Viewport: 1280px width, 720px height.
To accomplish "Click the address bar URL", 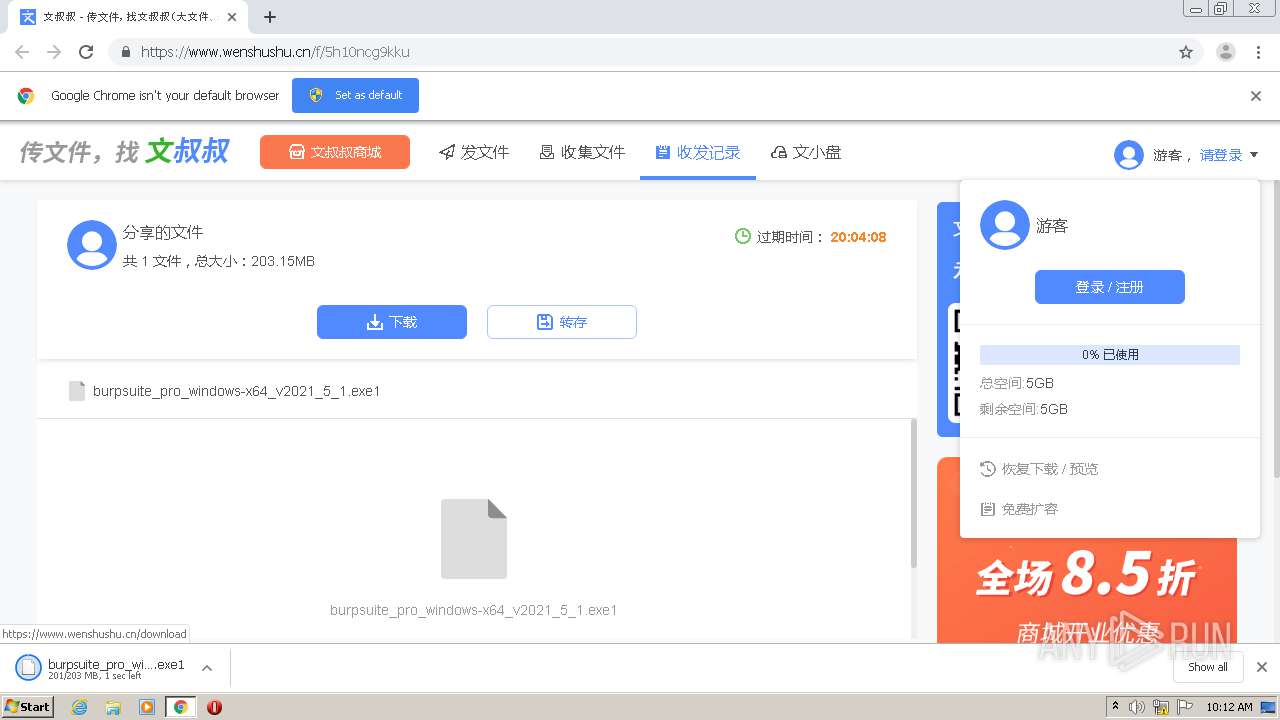I will 275,52.
